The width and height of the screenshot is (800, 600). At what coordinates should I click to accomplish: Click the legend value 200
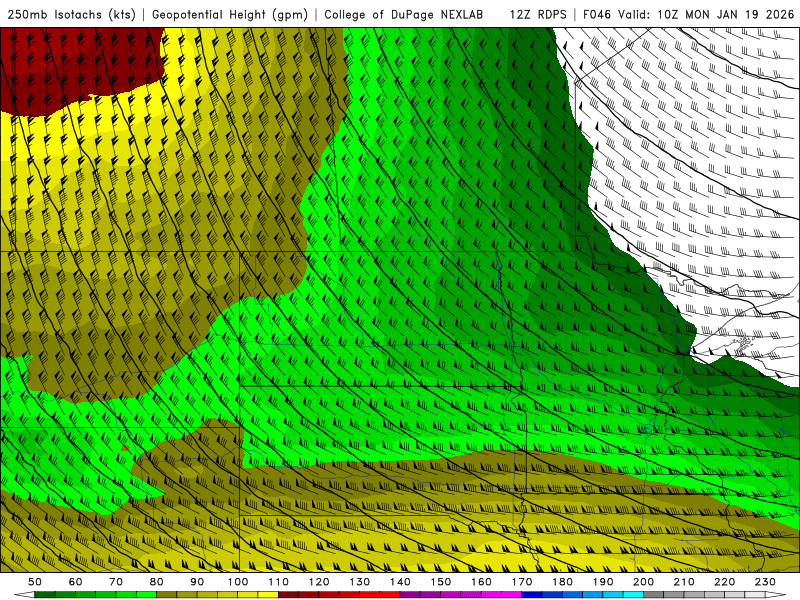click(644, 582)
